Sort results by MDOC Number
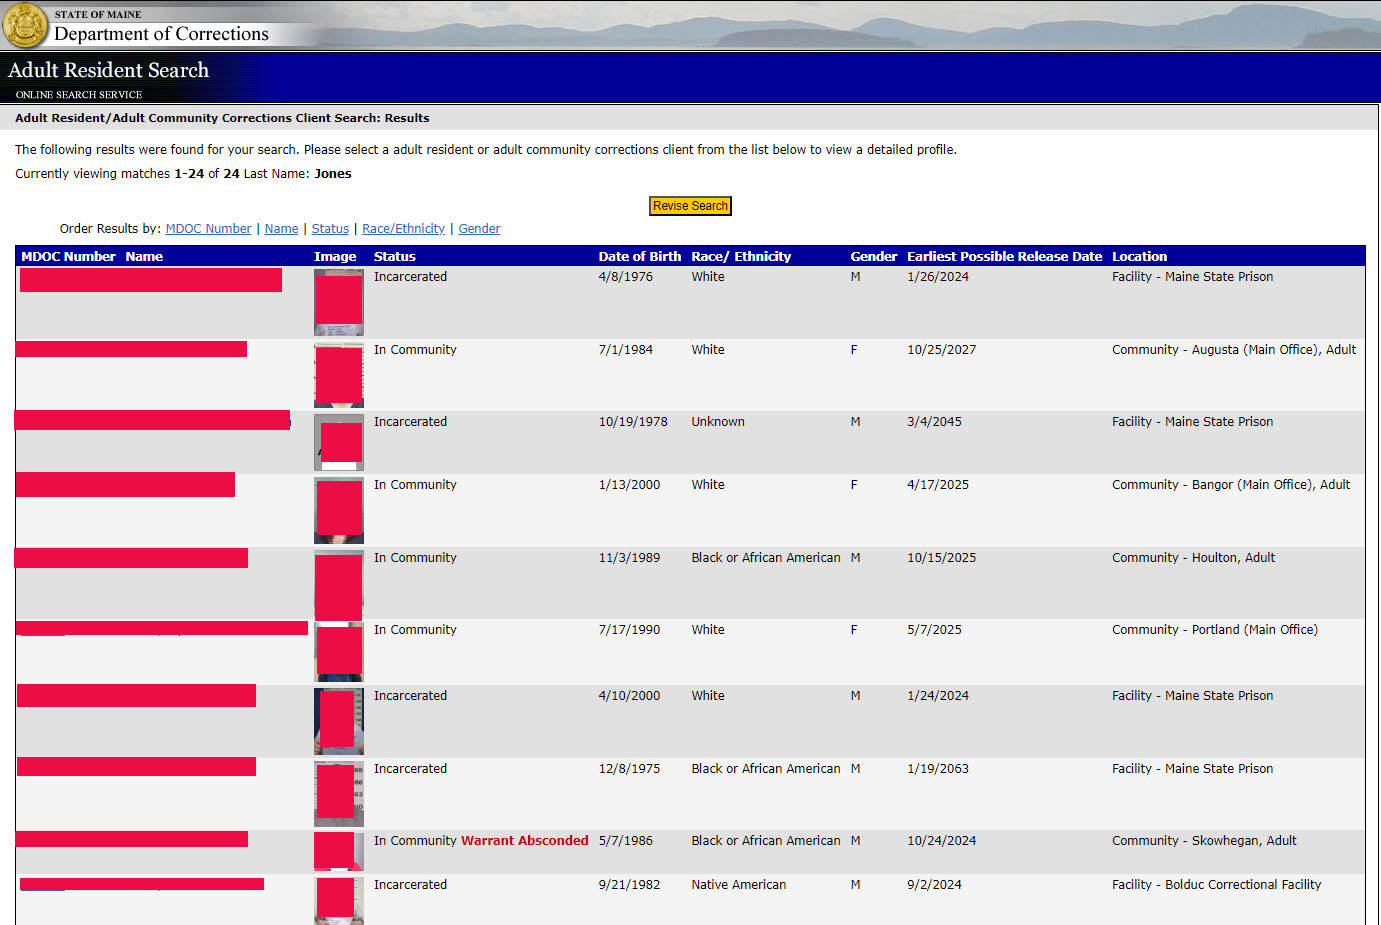The width and height of the screenshot is (1381, 925). click(208, 228)
